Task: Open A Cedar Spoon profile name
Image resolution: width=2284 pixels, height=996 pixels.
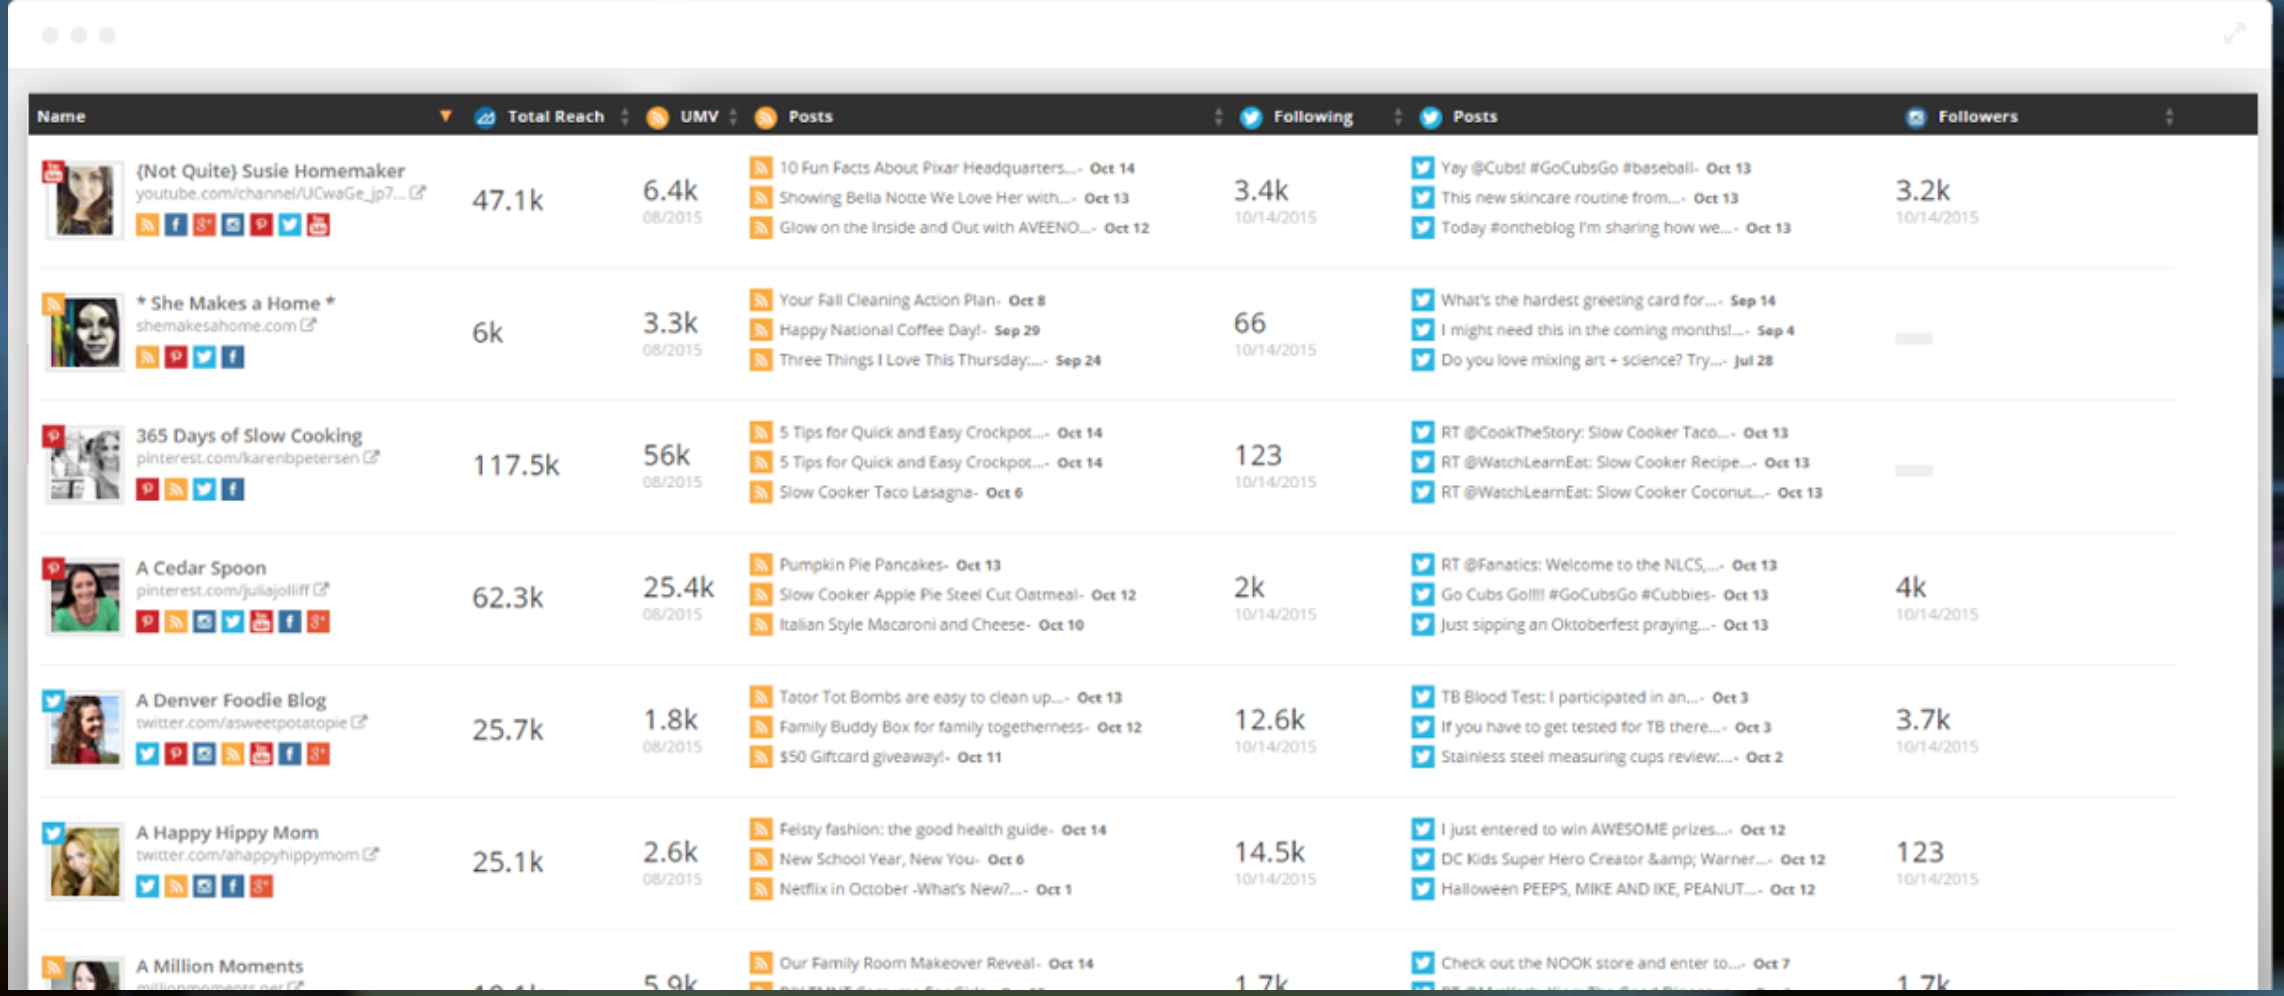Action: pyautogui.click(x=201, y=567)
